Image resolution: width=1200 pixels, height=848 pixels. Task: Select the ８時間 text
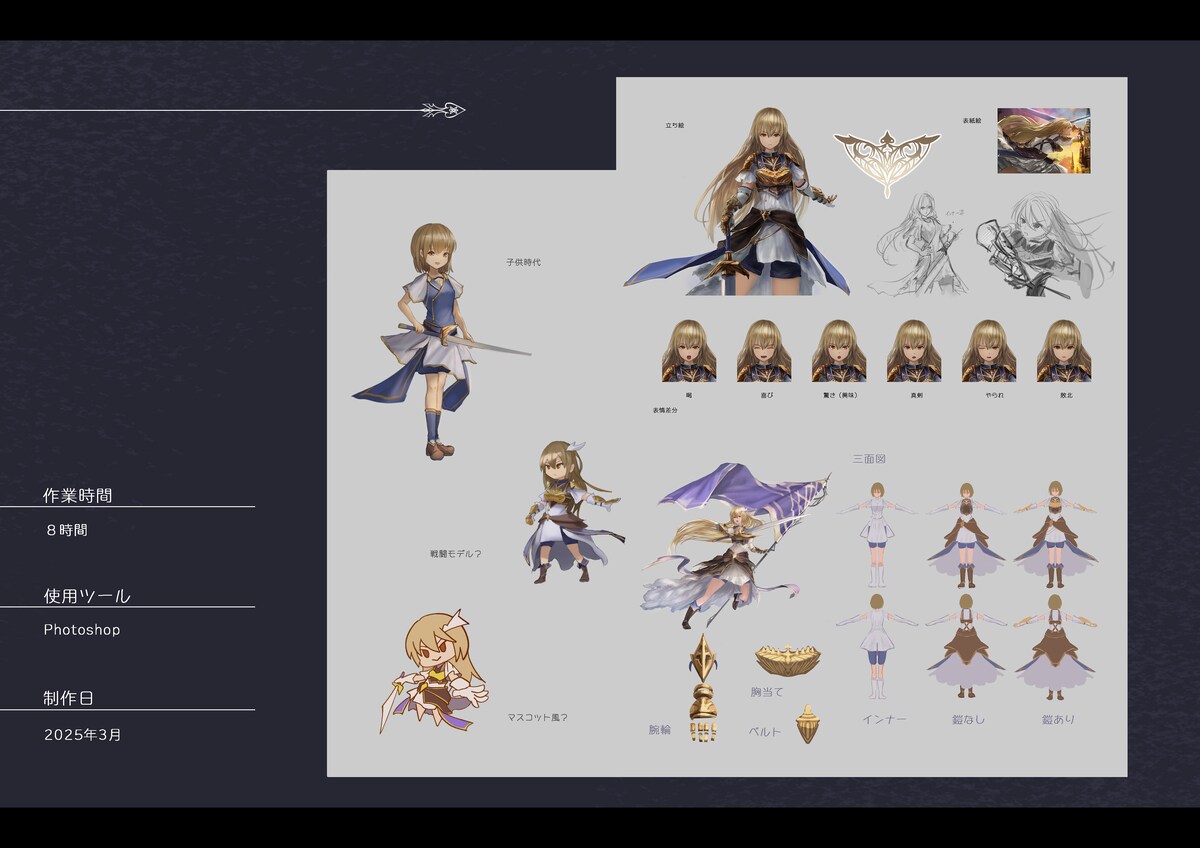point(66,530)
